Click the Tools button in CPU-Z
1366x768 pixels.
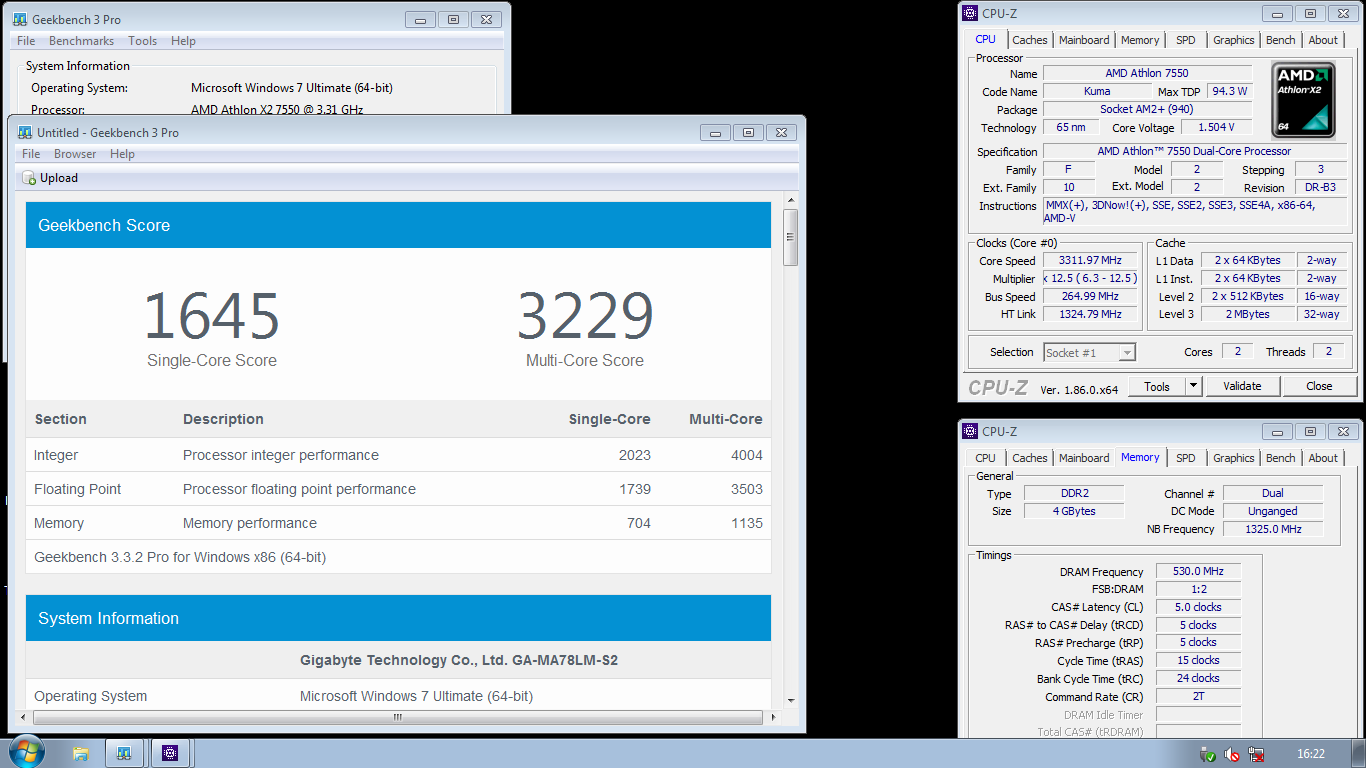click(1157, 386)
